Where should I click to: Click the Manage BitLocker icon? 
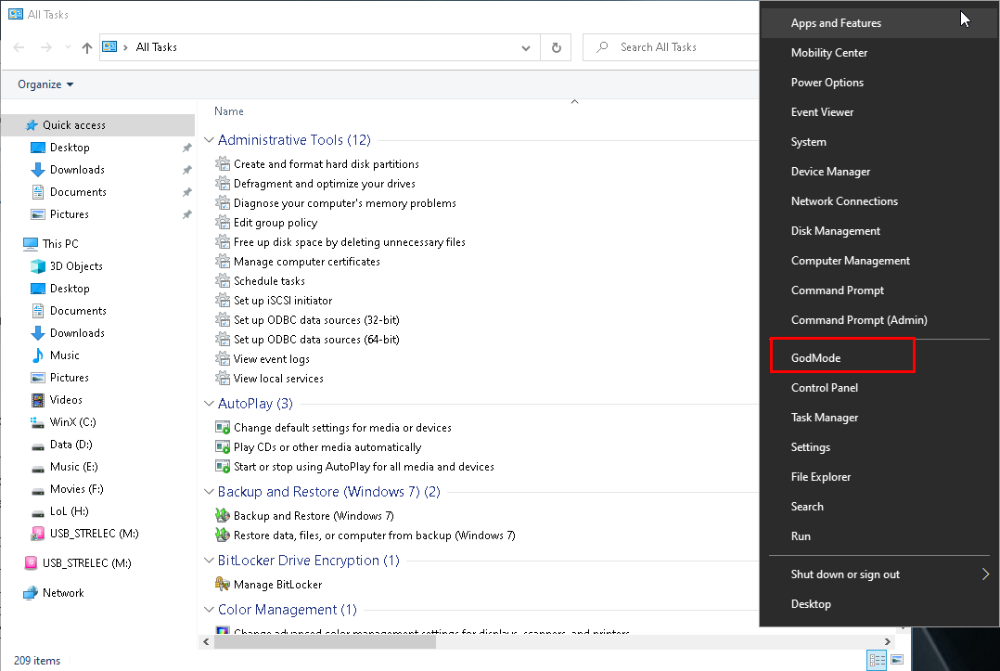[223, 584]
